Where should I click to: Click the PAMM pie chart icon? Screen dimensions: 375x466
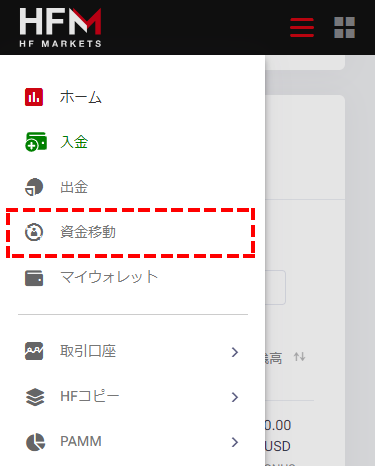[x=35, y=442]
